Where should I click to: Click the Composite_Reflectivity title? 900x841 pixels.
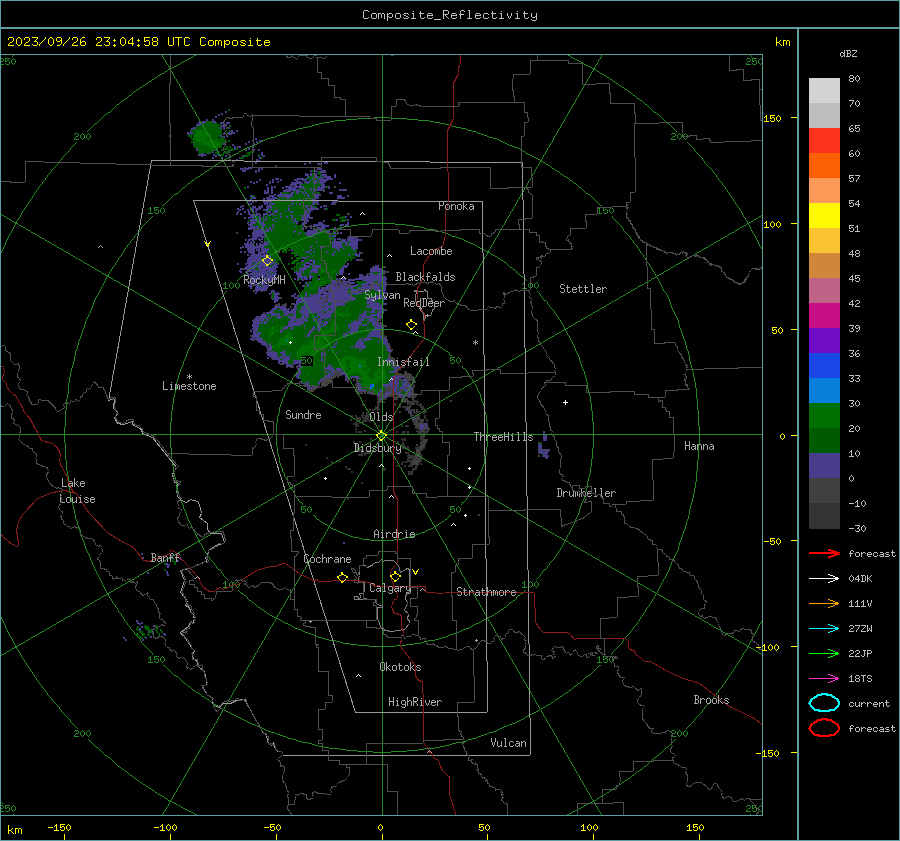449,15
